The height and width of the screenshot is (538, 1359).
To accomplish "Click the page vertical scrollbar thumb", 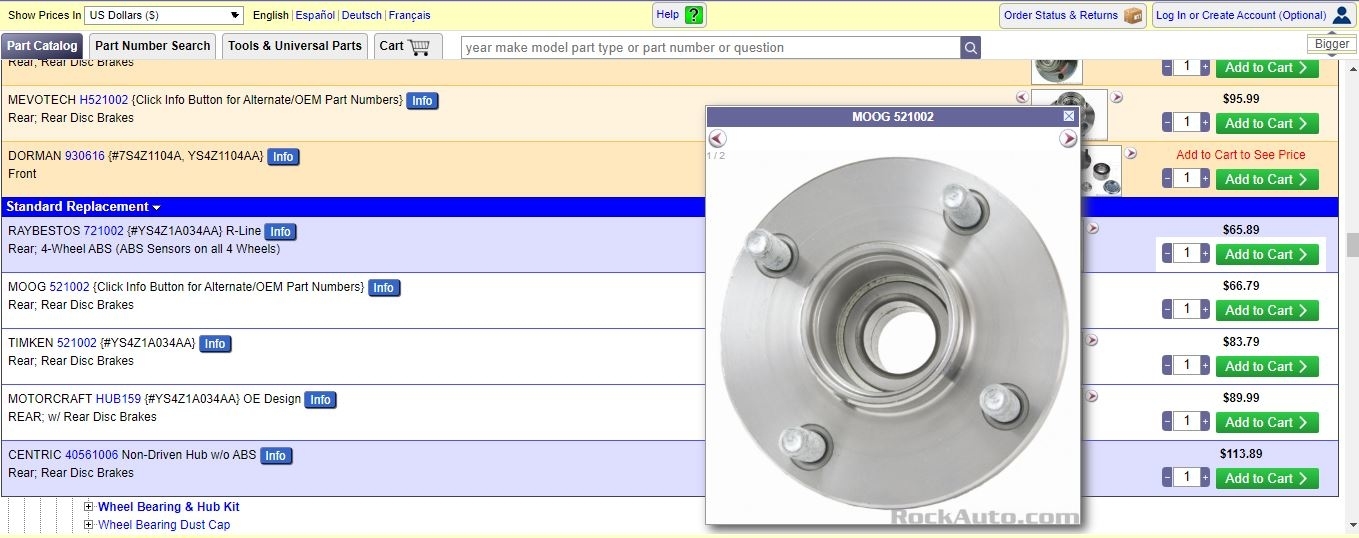I will coord(1352,245).
